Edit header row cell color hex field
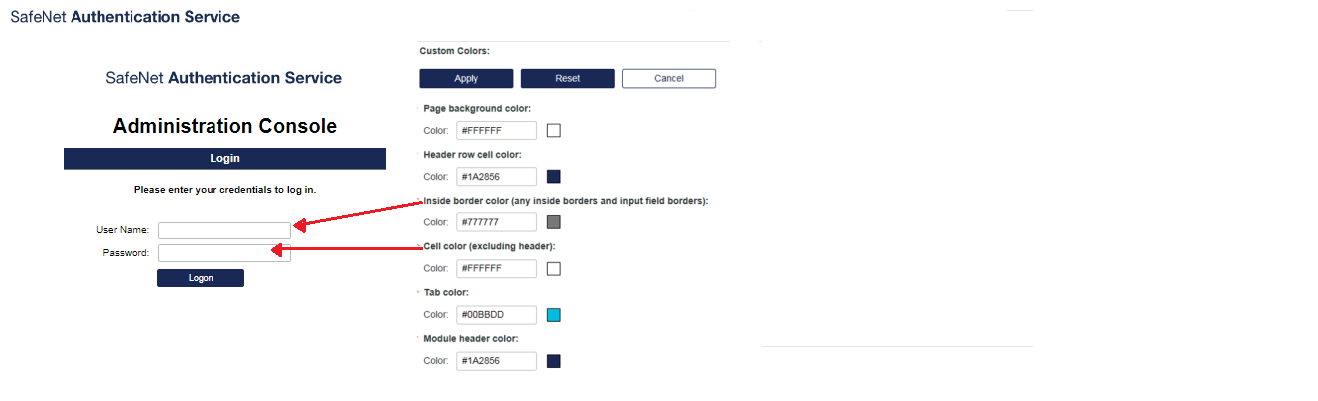 point(496,177)
